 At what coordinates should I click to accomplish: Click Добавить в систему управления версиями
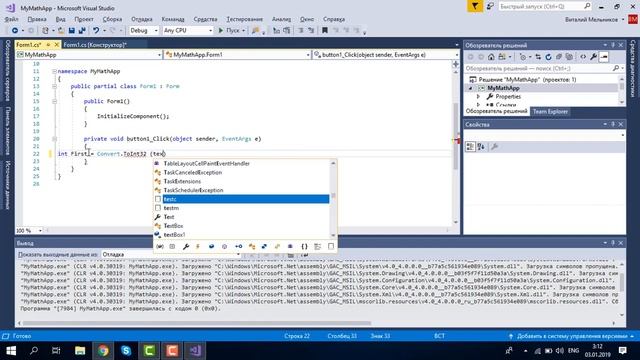coord(571,336)
